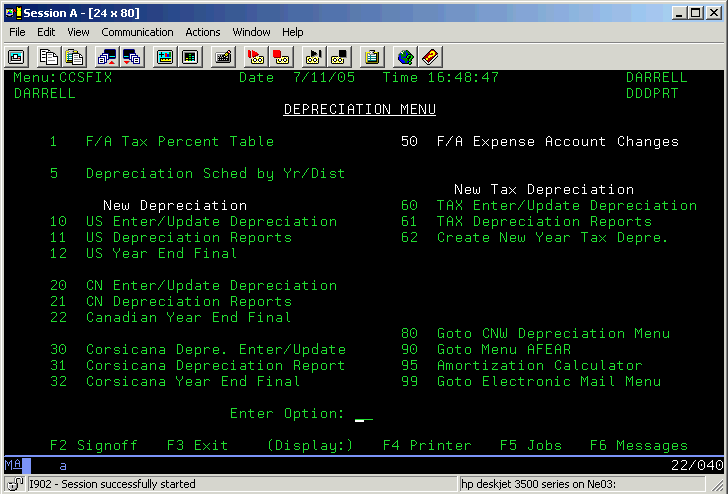Image resolution: width=728 pixels, height=494 pixels.
Task: Open the keyboard remap toolbar icon
Action: point(223,56)
